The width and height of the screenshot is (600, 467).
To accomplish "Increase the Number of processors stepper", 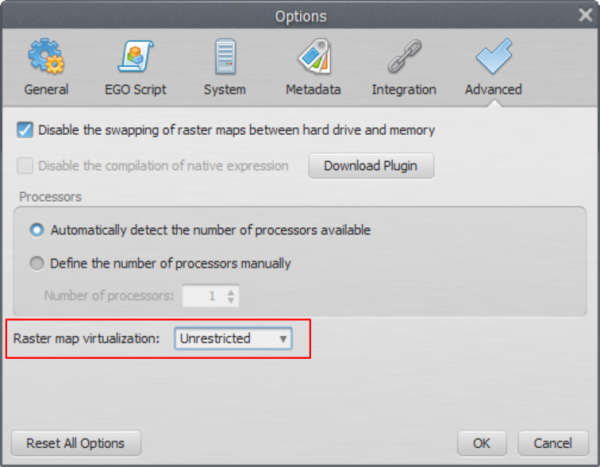I will (x=231, y=292).
